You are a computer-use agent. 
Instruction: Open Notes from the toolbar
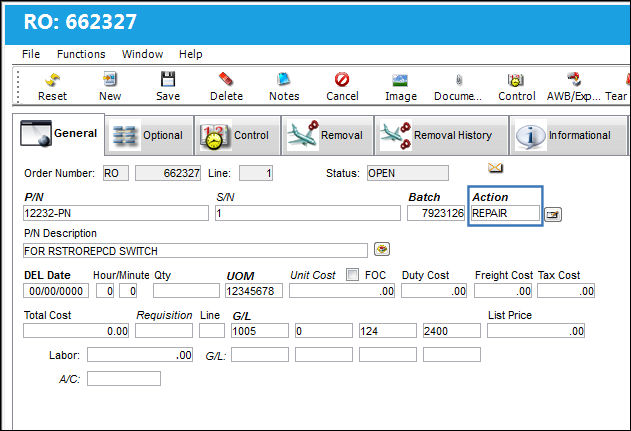click(x=284, y=79)
